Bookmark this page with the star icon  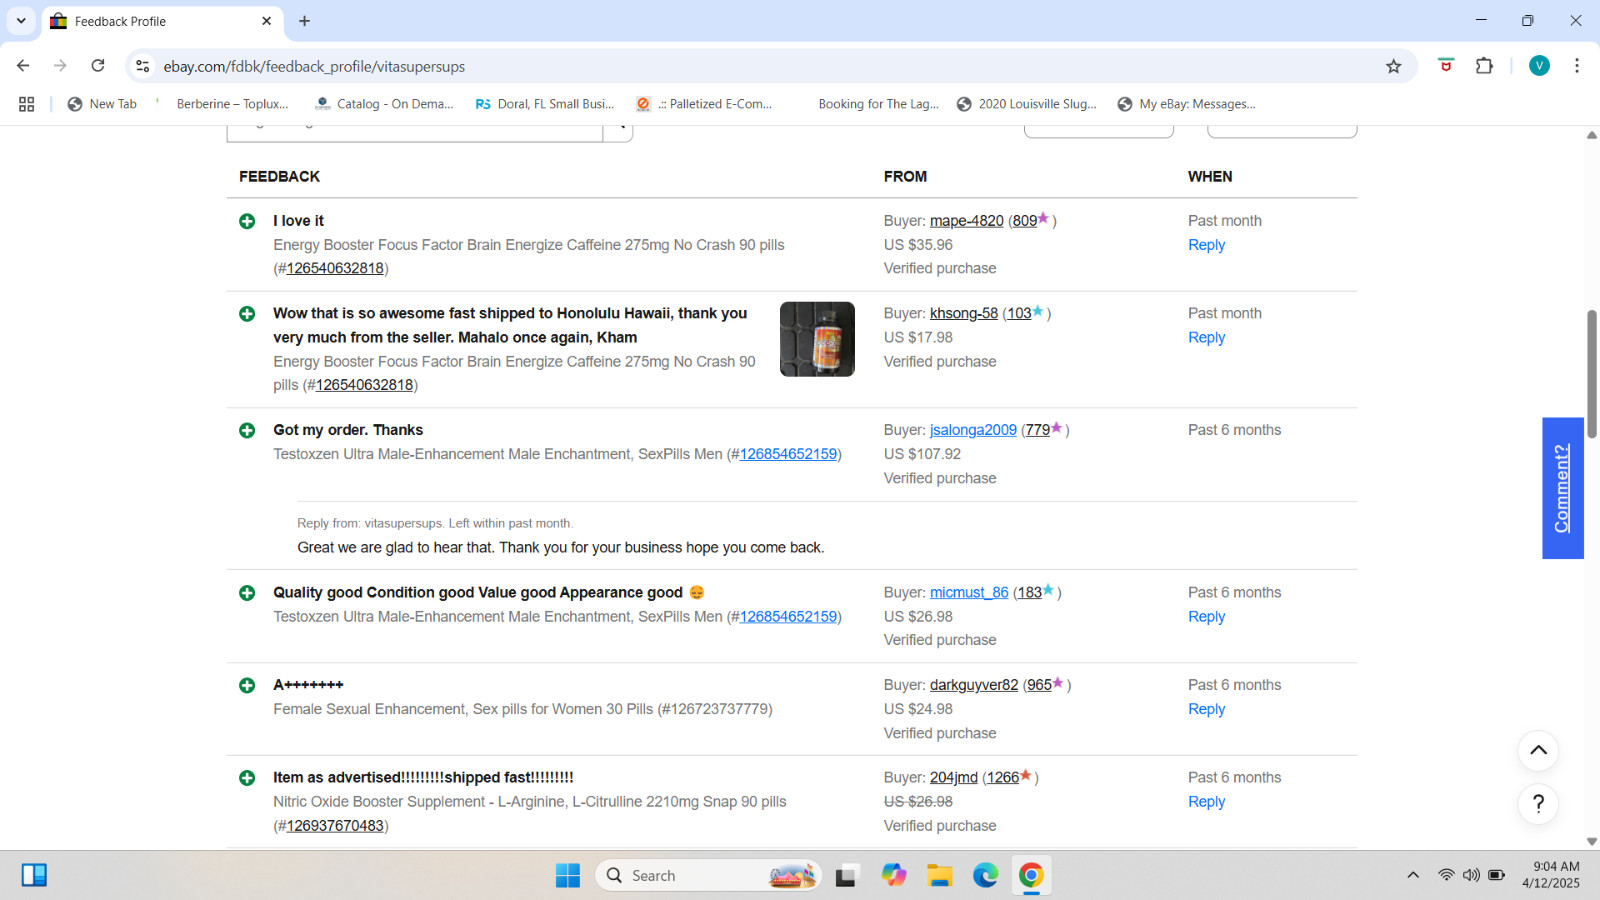(1393, 66)
